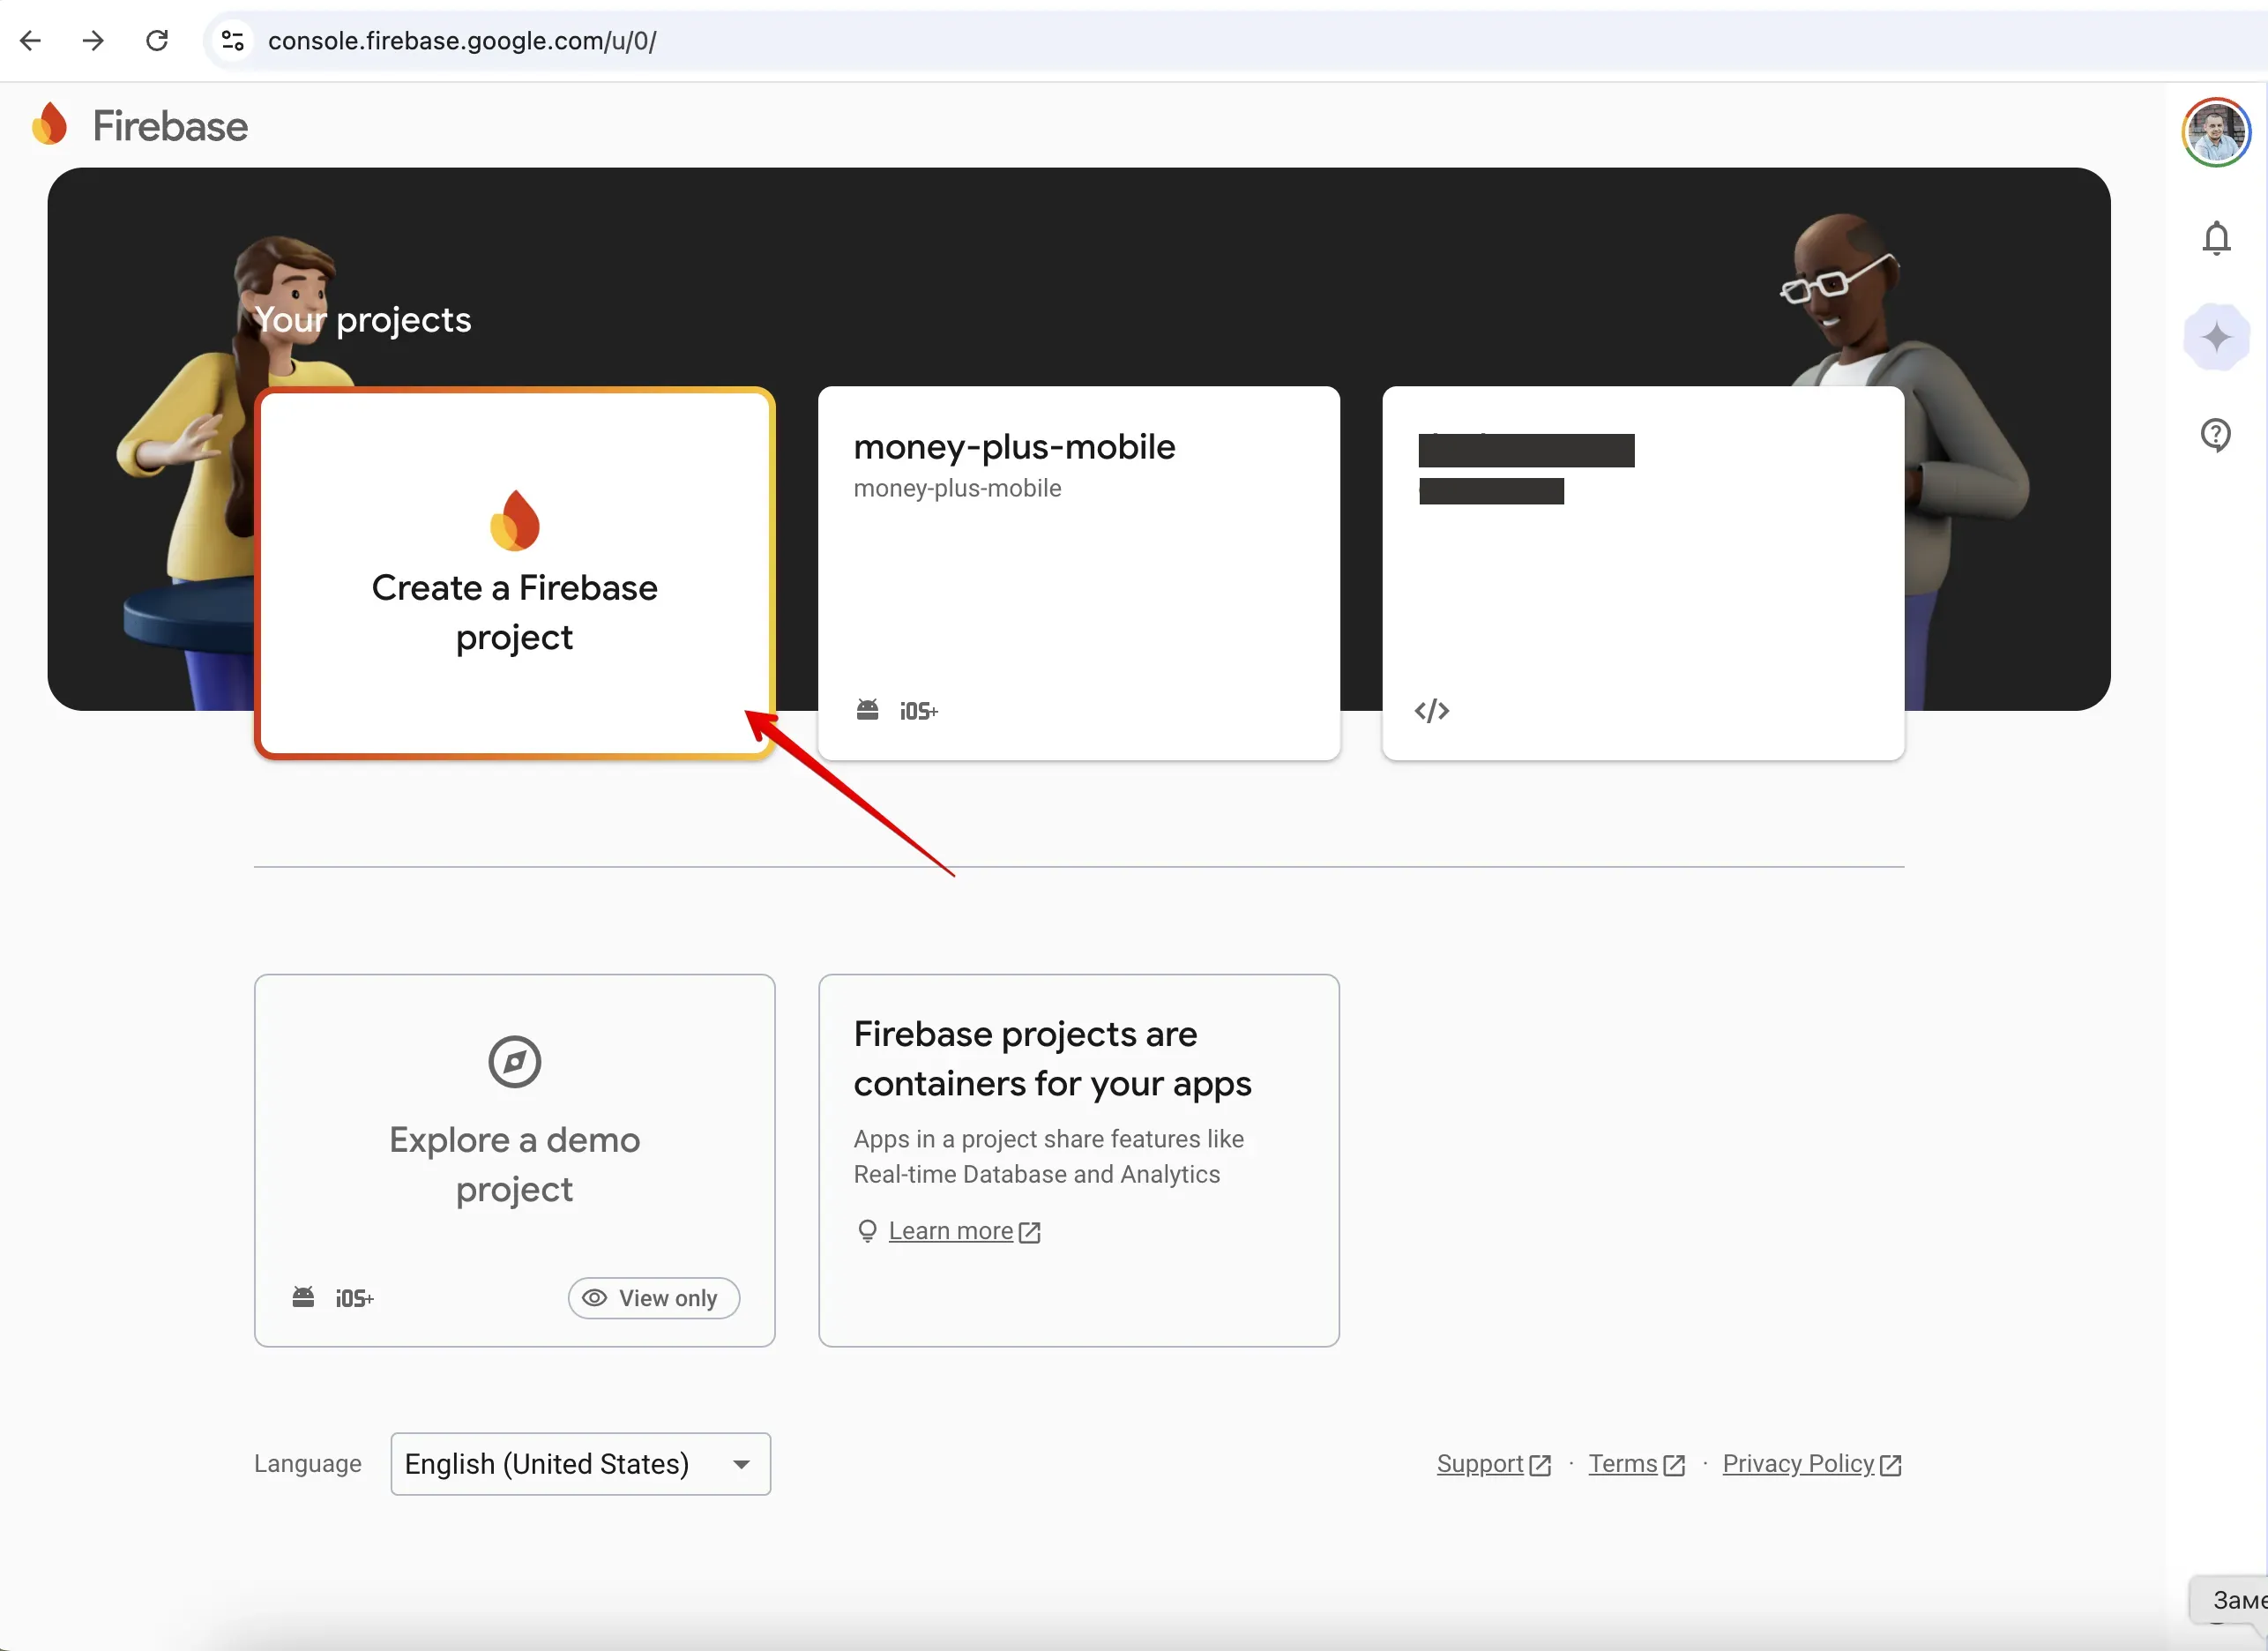Click external link icon after Learn more
Image resolution: width=2268 pixels, height=1651 pixels.
(1029, 1232)
